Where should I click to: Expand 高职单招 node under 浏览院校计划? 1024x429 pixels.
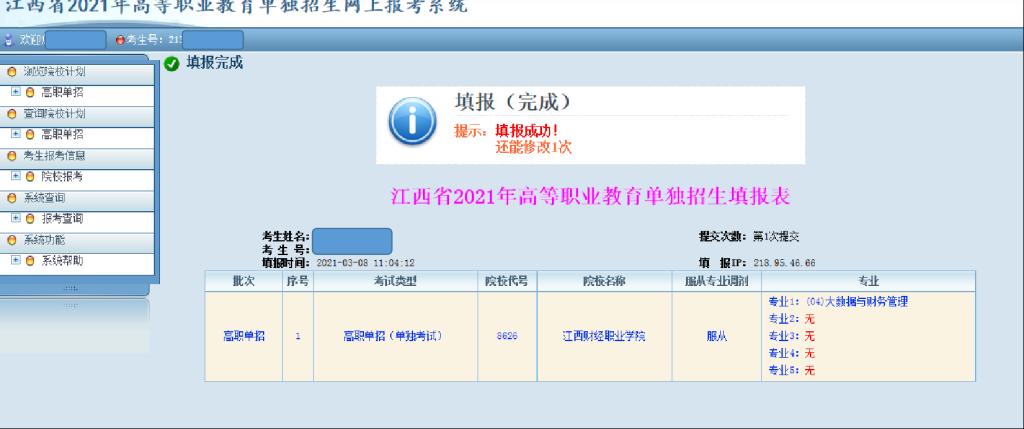point(15,92)
